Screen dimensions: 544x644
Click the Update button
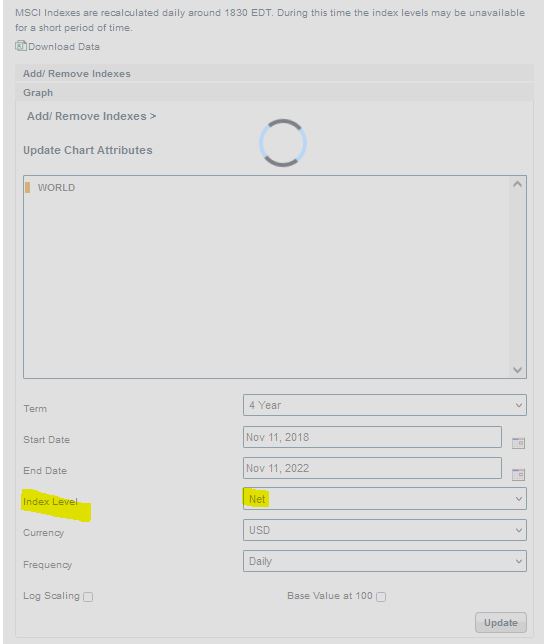click(x=500, y=623)
